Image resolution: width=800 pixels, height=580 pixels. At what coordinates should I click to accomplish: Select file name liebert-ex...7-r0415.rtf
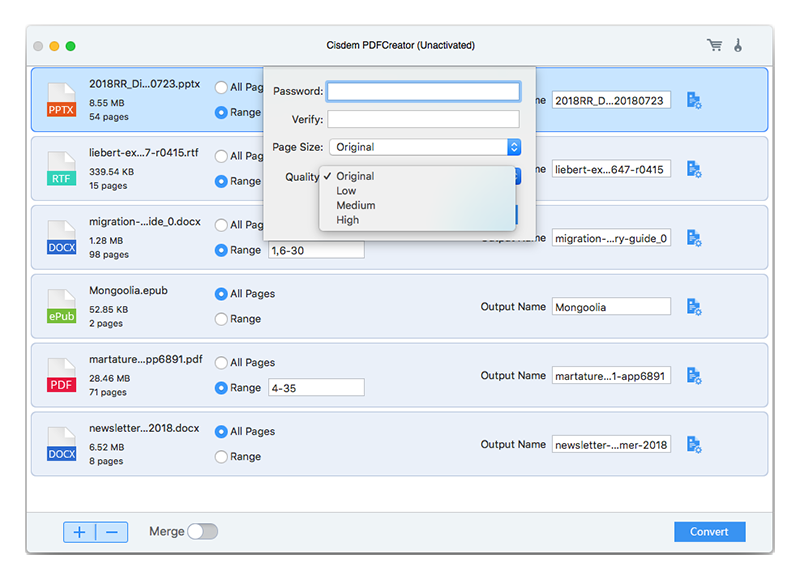[143, 153]
